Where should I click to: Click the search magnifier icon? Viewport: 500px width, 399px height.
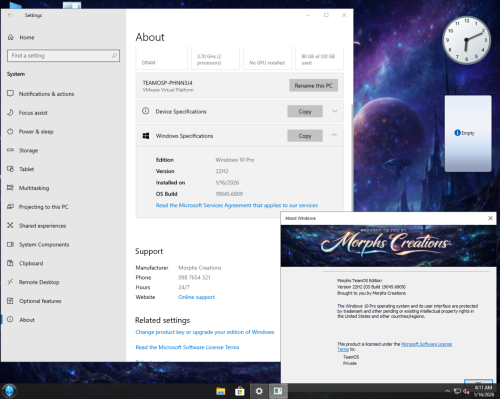[114, 56]
